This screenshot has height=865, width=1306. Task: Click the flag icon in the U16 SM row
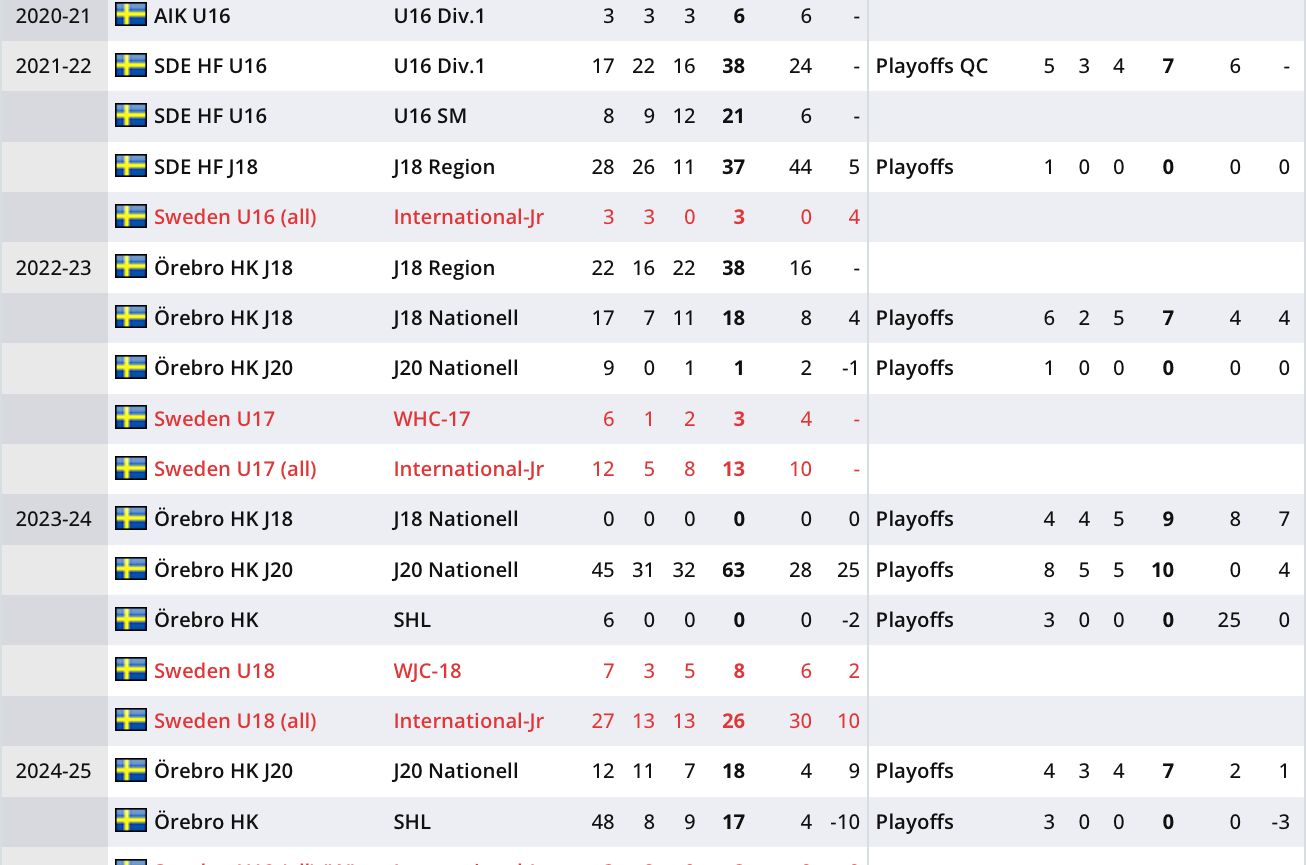click(131, 116)
